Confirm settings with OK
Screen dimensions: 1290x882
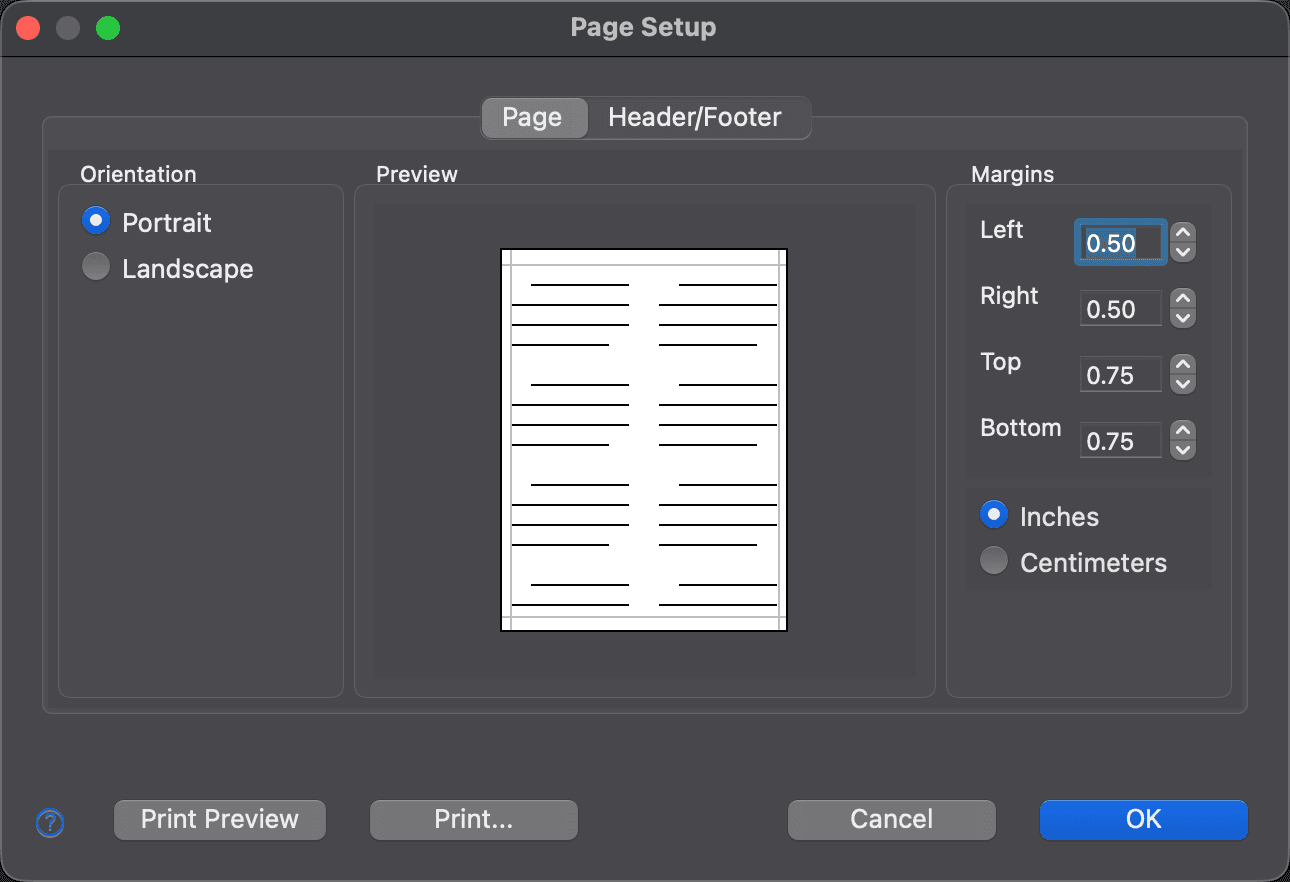pyautogui.click(x=1144, y=819)
